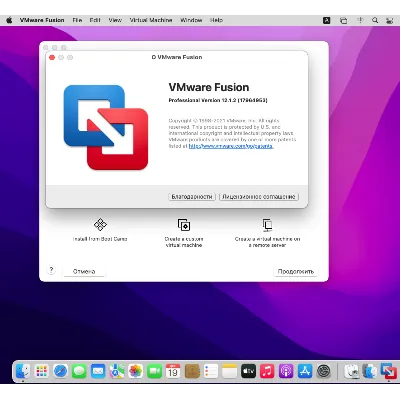Click the question mark help button

[51, 270]
